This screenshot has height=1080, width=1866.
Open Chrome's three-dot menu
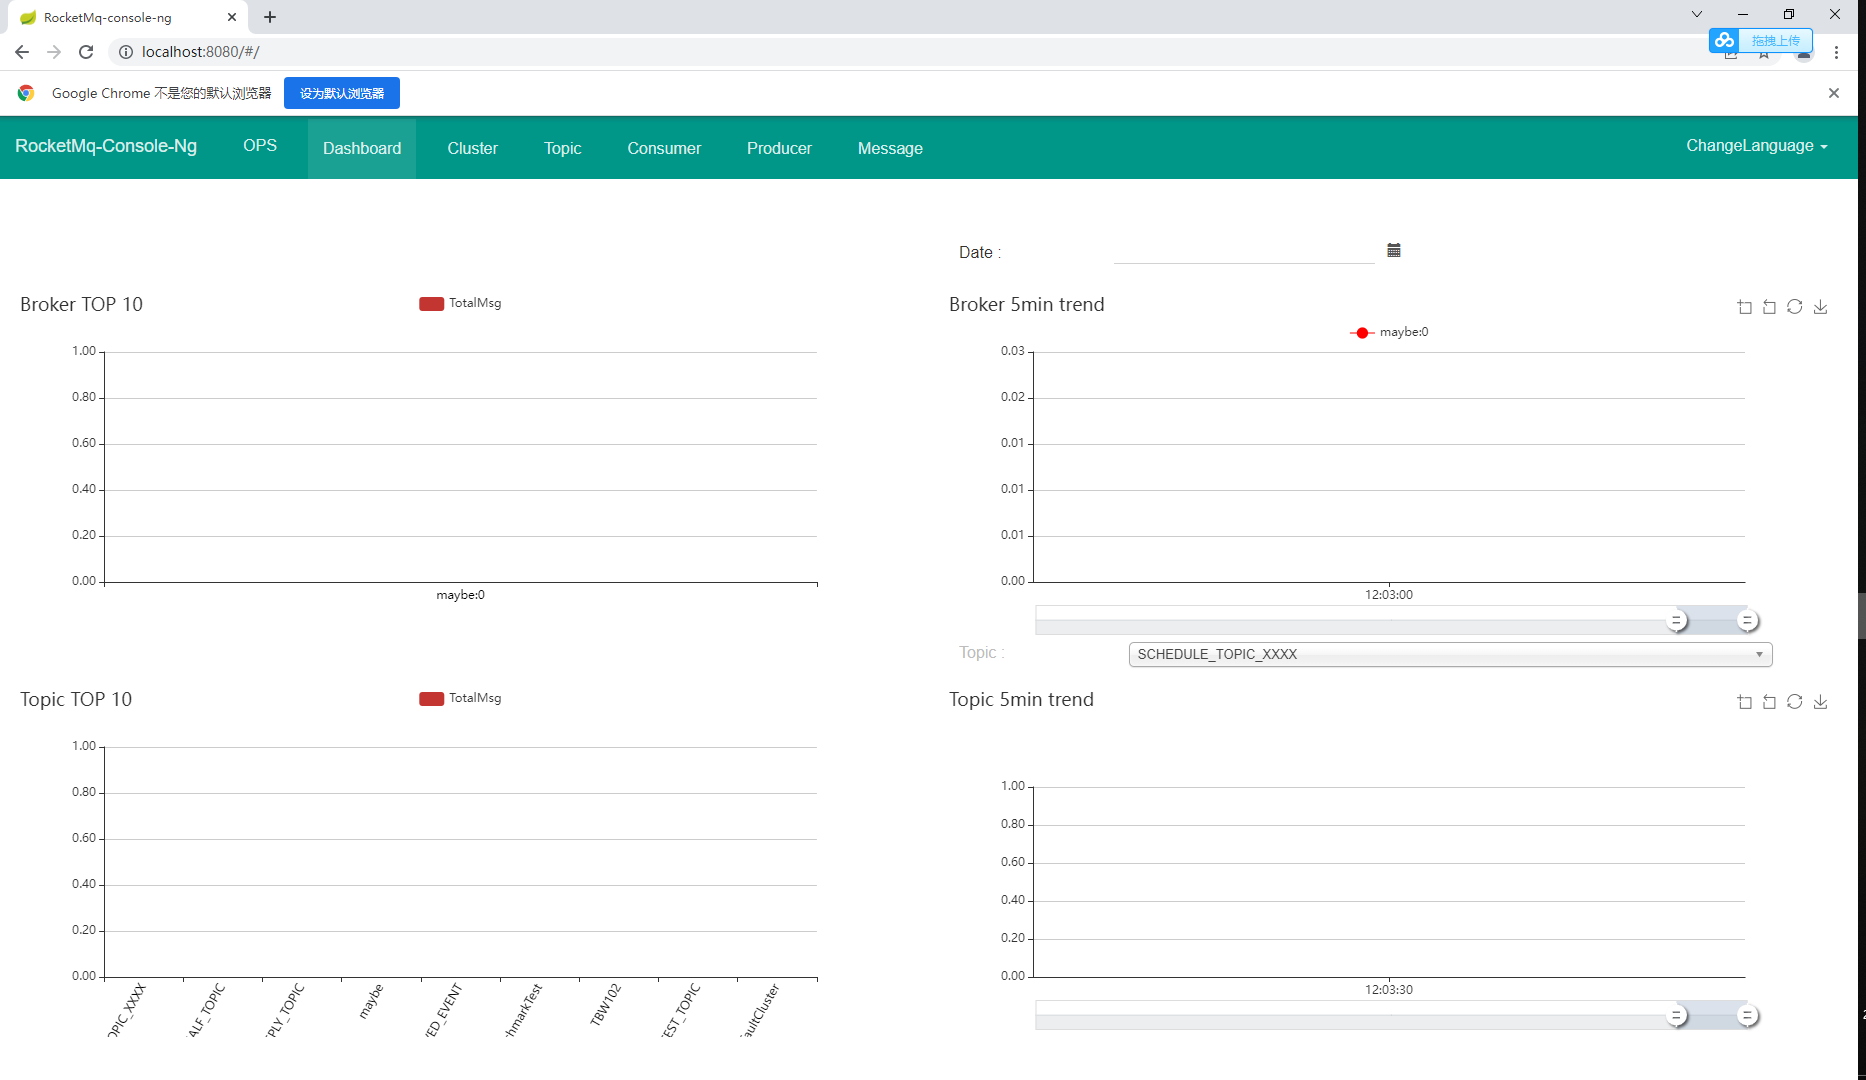pos(1836,52)
